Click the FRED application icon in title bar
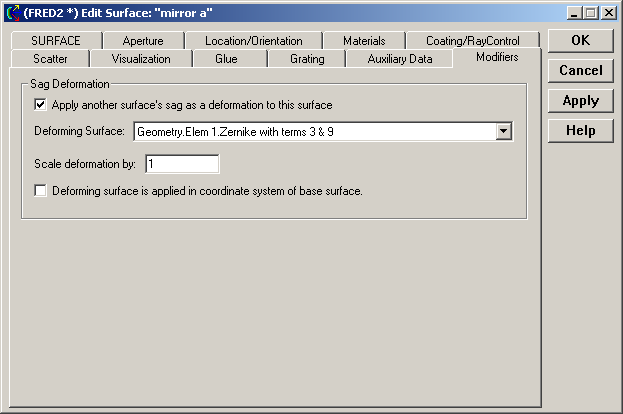 [13, 13]
